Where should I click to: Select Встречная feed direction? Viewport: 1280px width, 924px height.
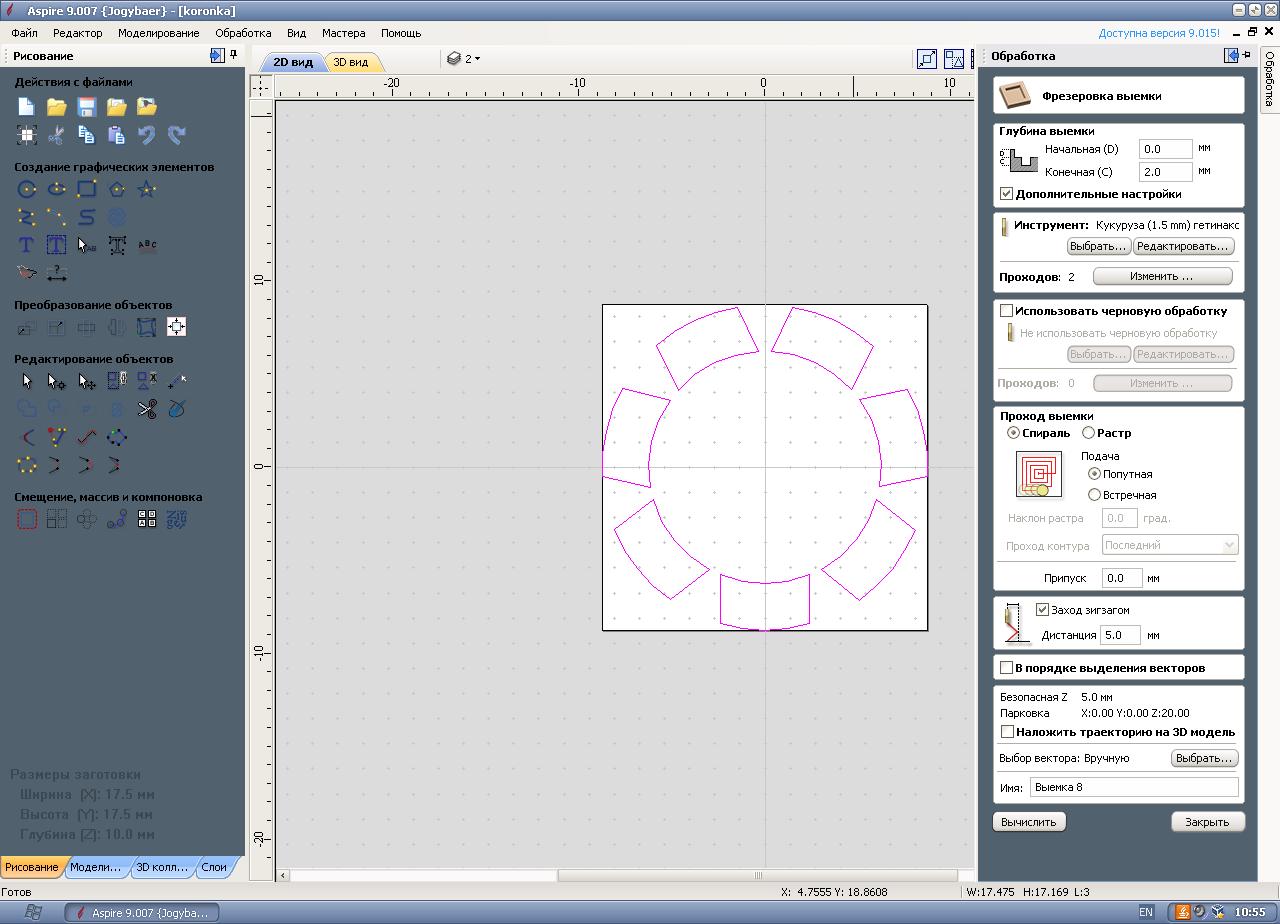[x=1094, y=495]
